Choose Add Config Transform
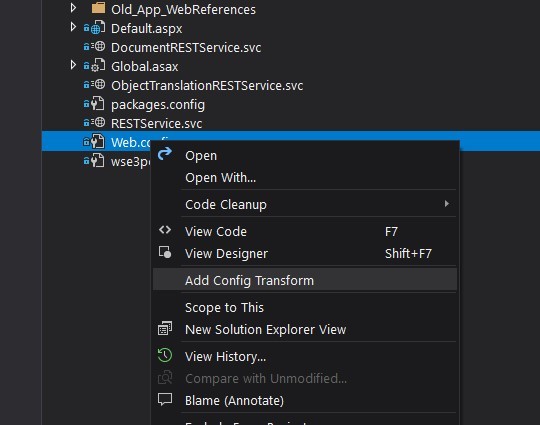This screenshot has width=540, height=425. (x=305, y=280)
